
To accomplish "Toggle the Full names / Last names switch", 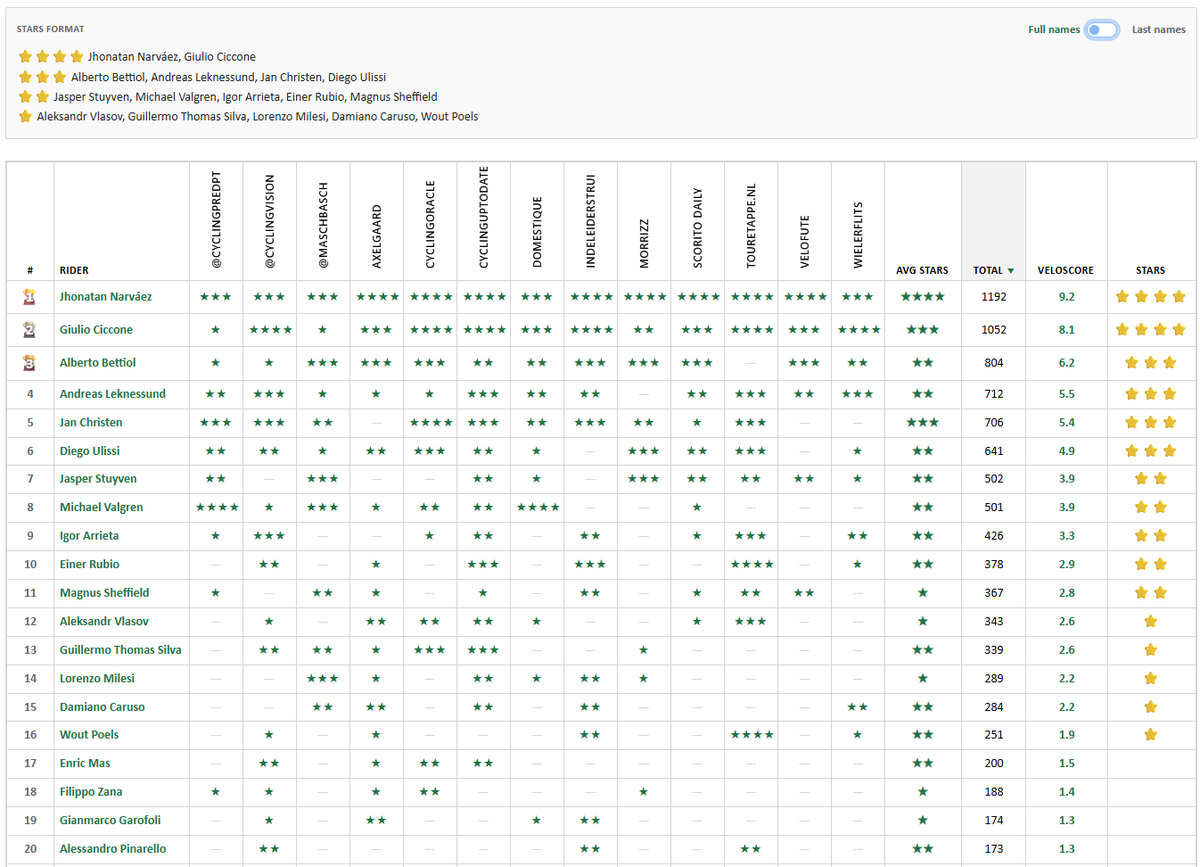I will [x=1103, y=30].
